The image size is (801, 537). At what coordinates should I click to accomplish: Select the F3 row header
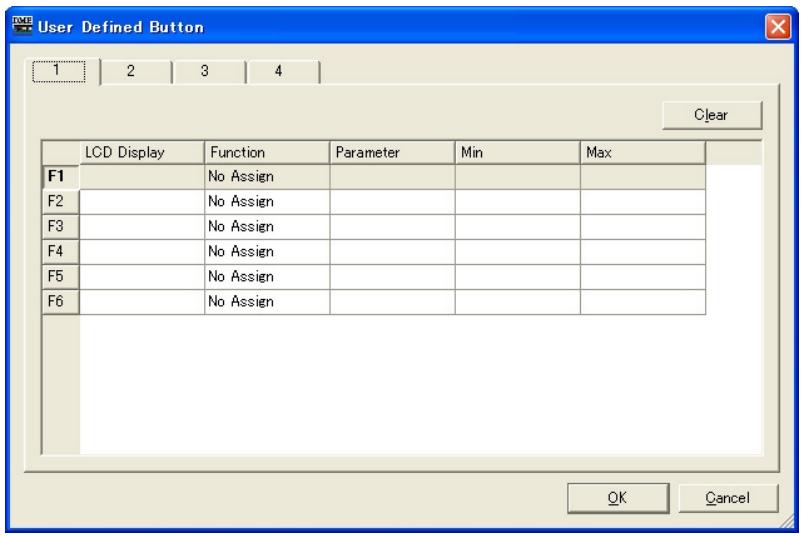pyautogui.click(x=60, y=227)
